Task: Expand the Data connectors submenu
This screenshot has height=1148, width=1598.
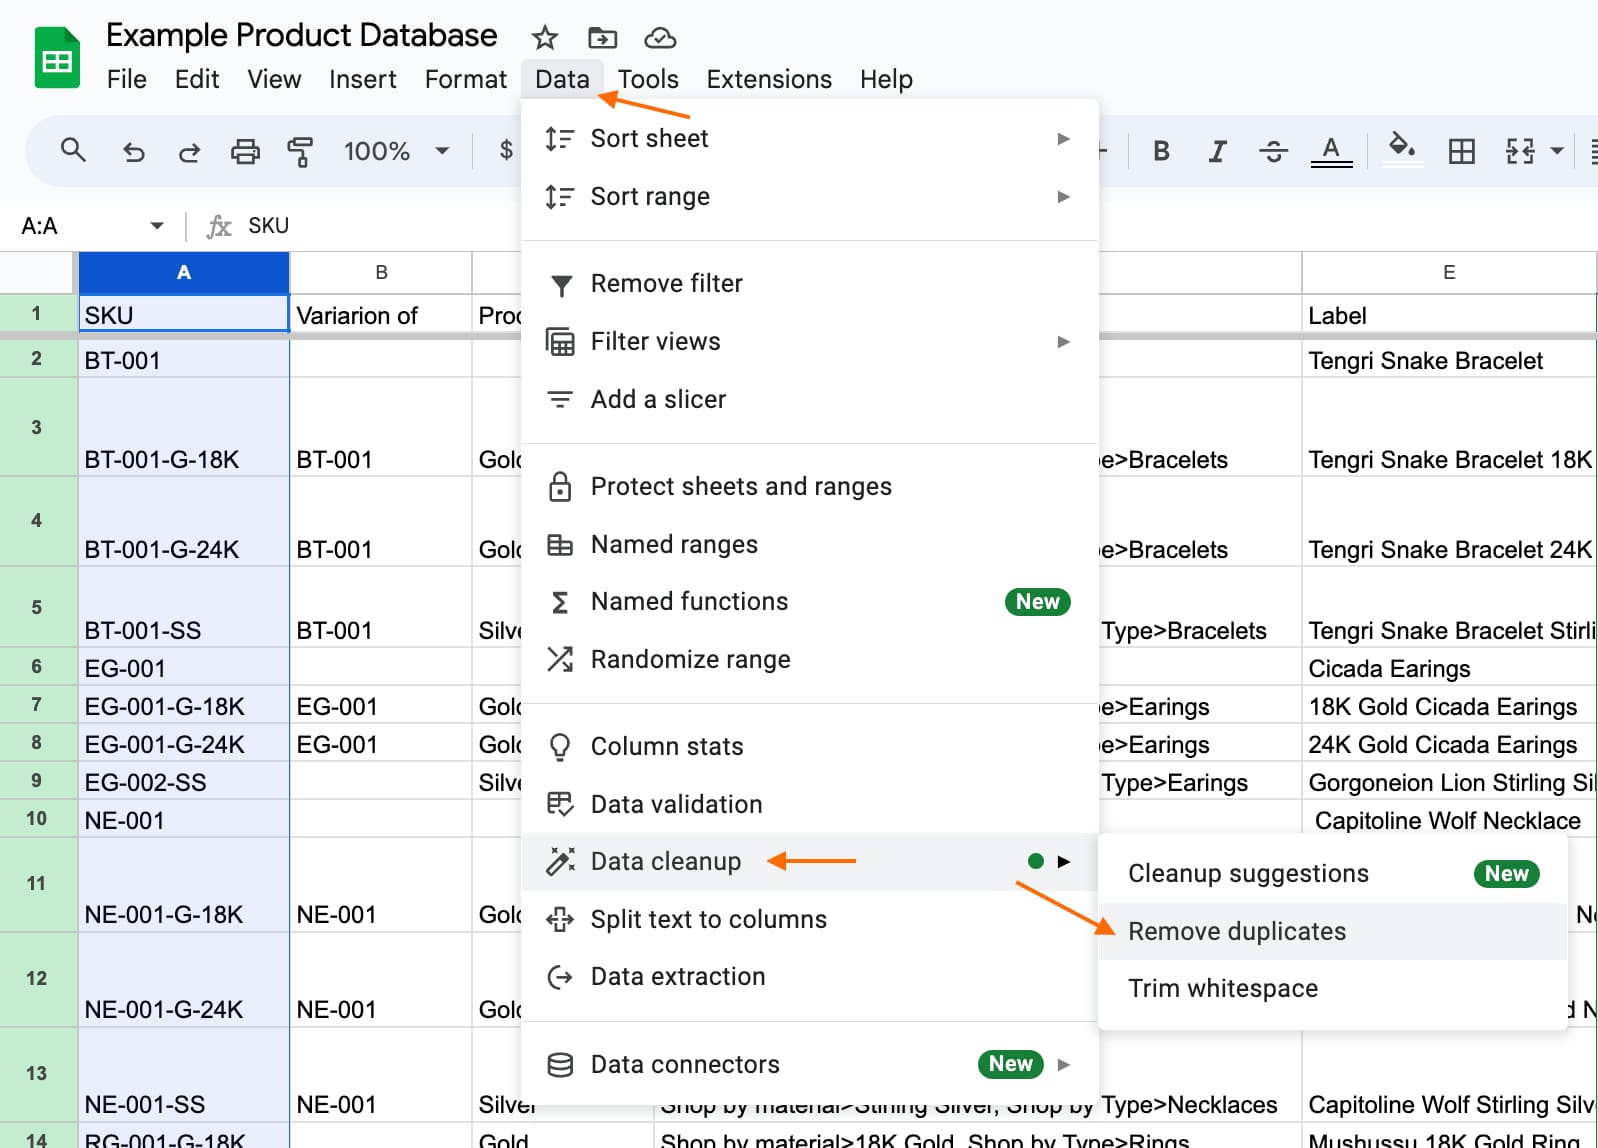Action: pyautogui.click(x=810, y=1064)
